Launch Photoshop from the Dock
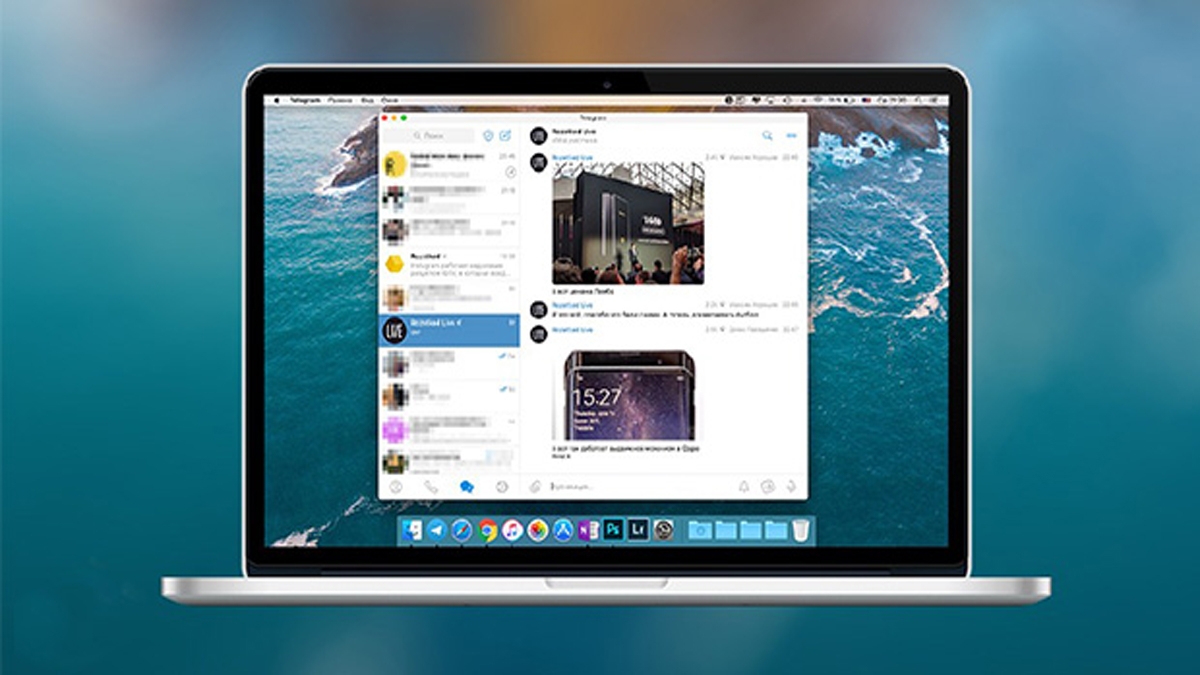The width and height of the screenshot is (1200, 675). (613, 530)
